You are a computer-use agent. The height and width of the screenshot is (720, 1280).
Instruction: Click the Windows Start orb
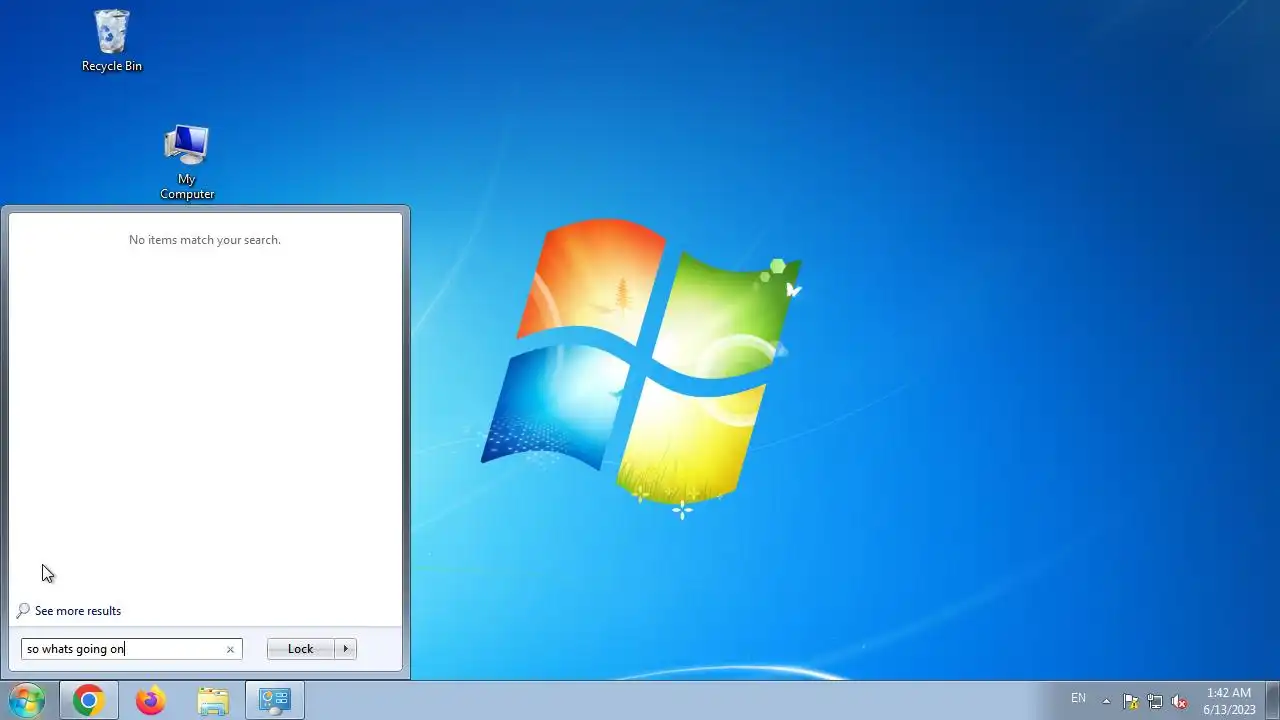coord(27,700)
